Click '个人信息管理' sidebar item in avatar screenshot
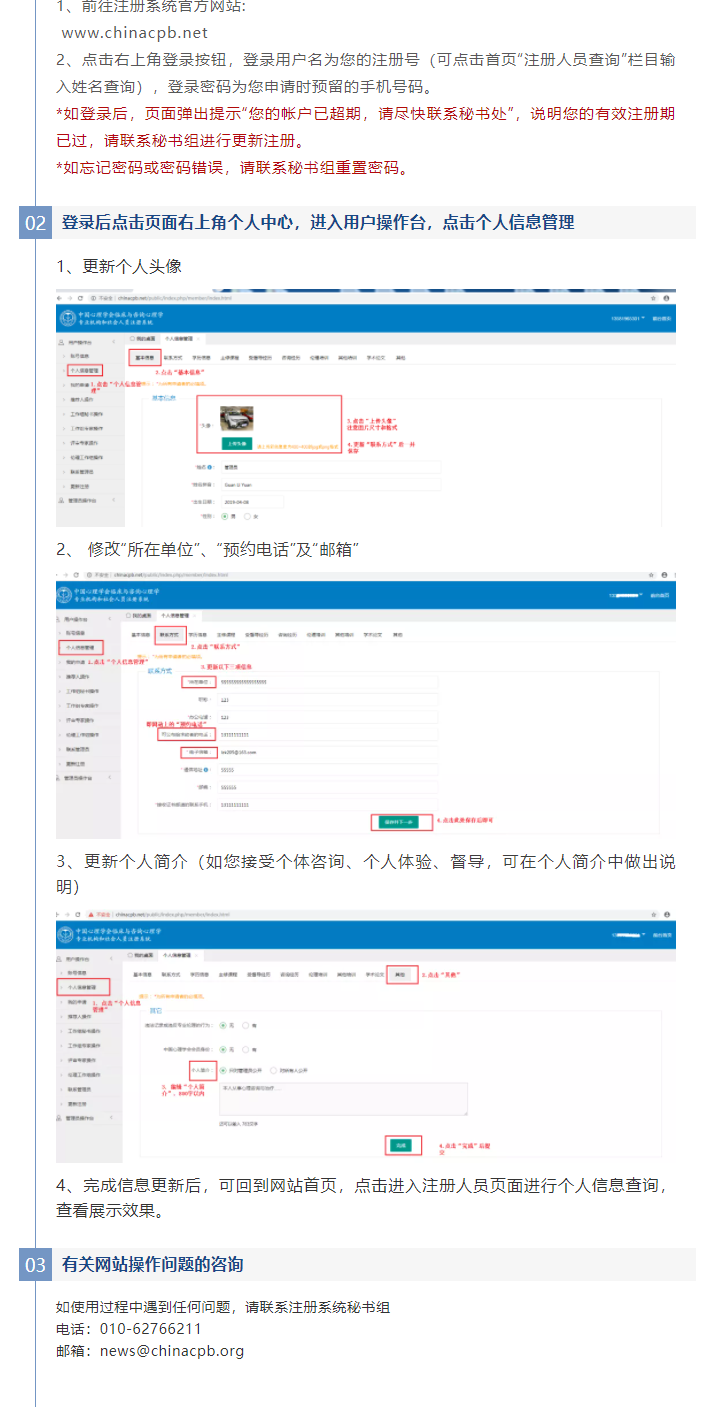 (x=86, y=371)
